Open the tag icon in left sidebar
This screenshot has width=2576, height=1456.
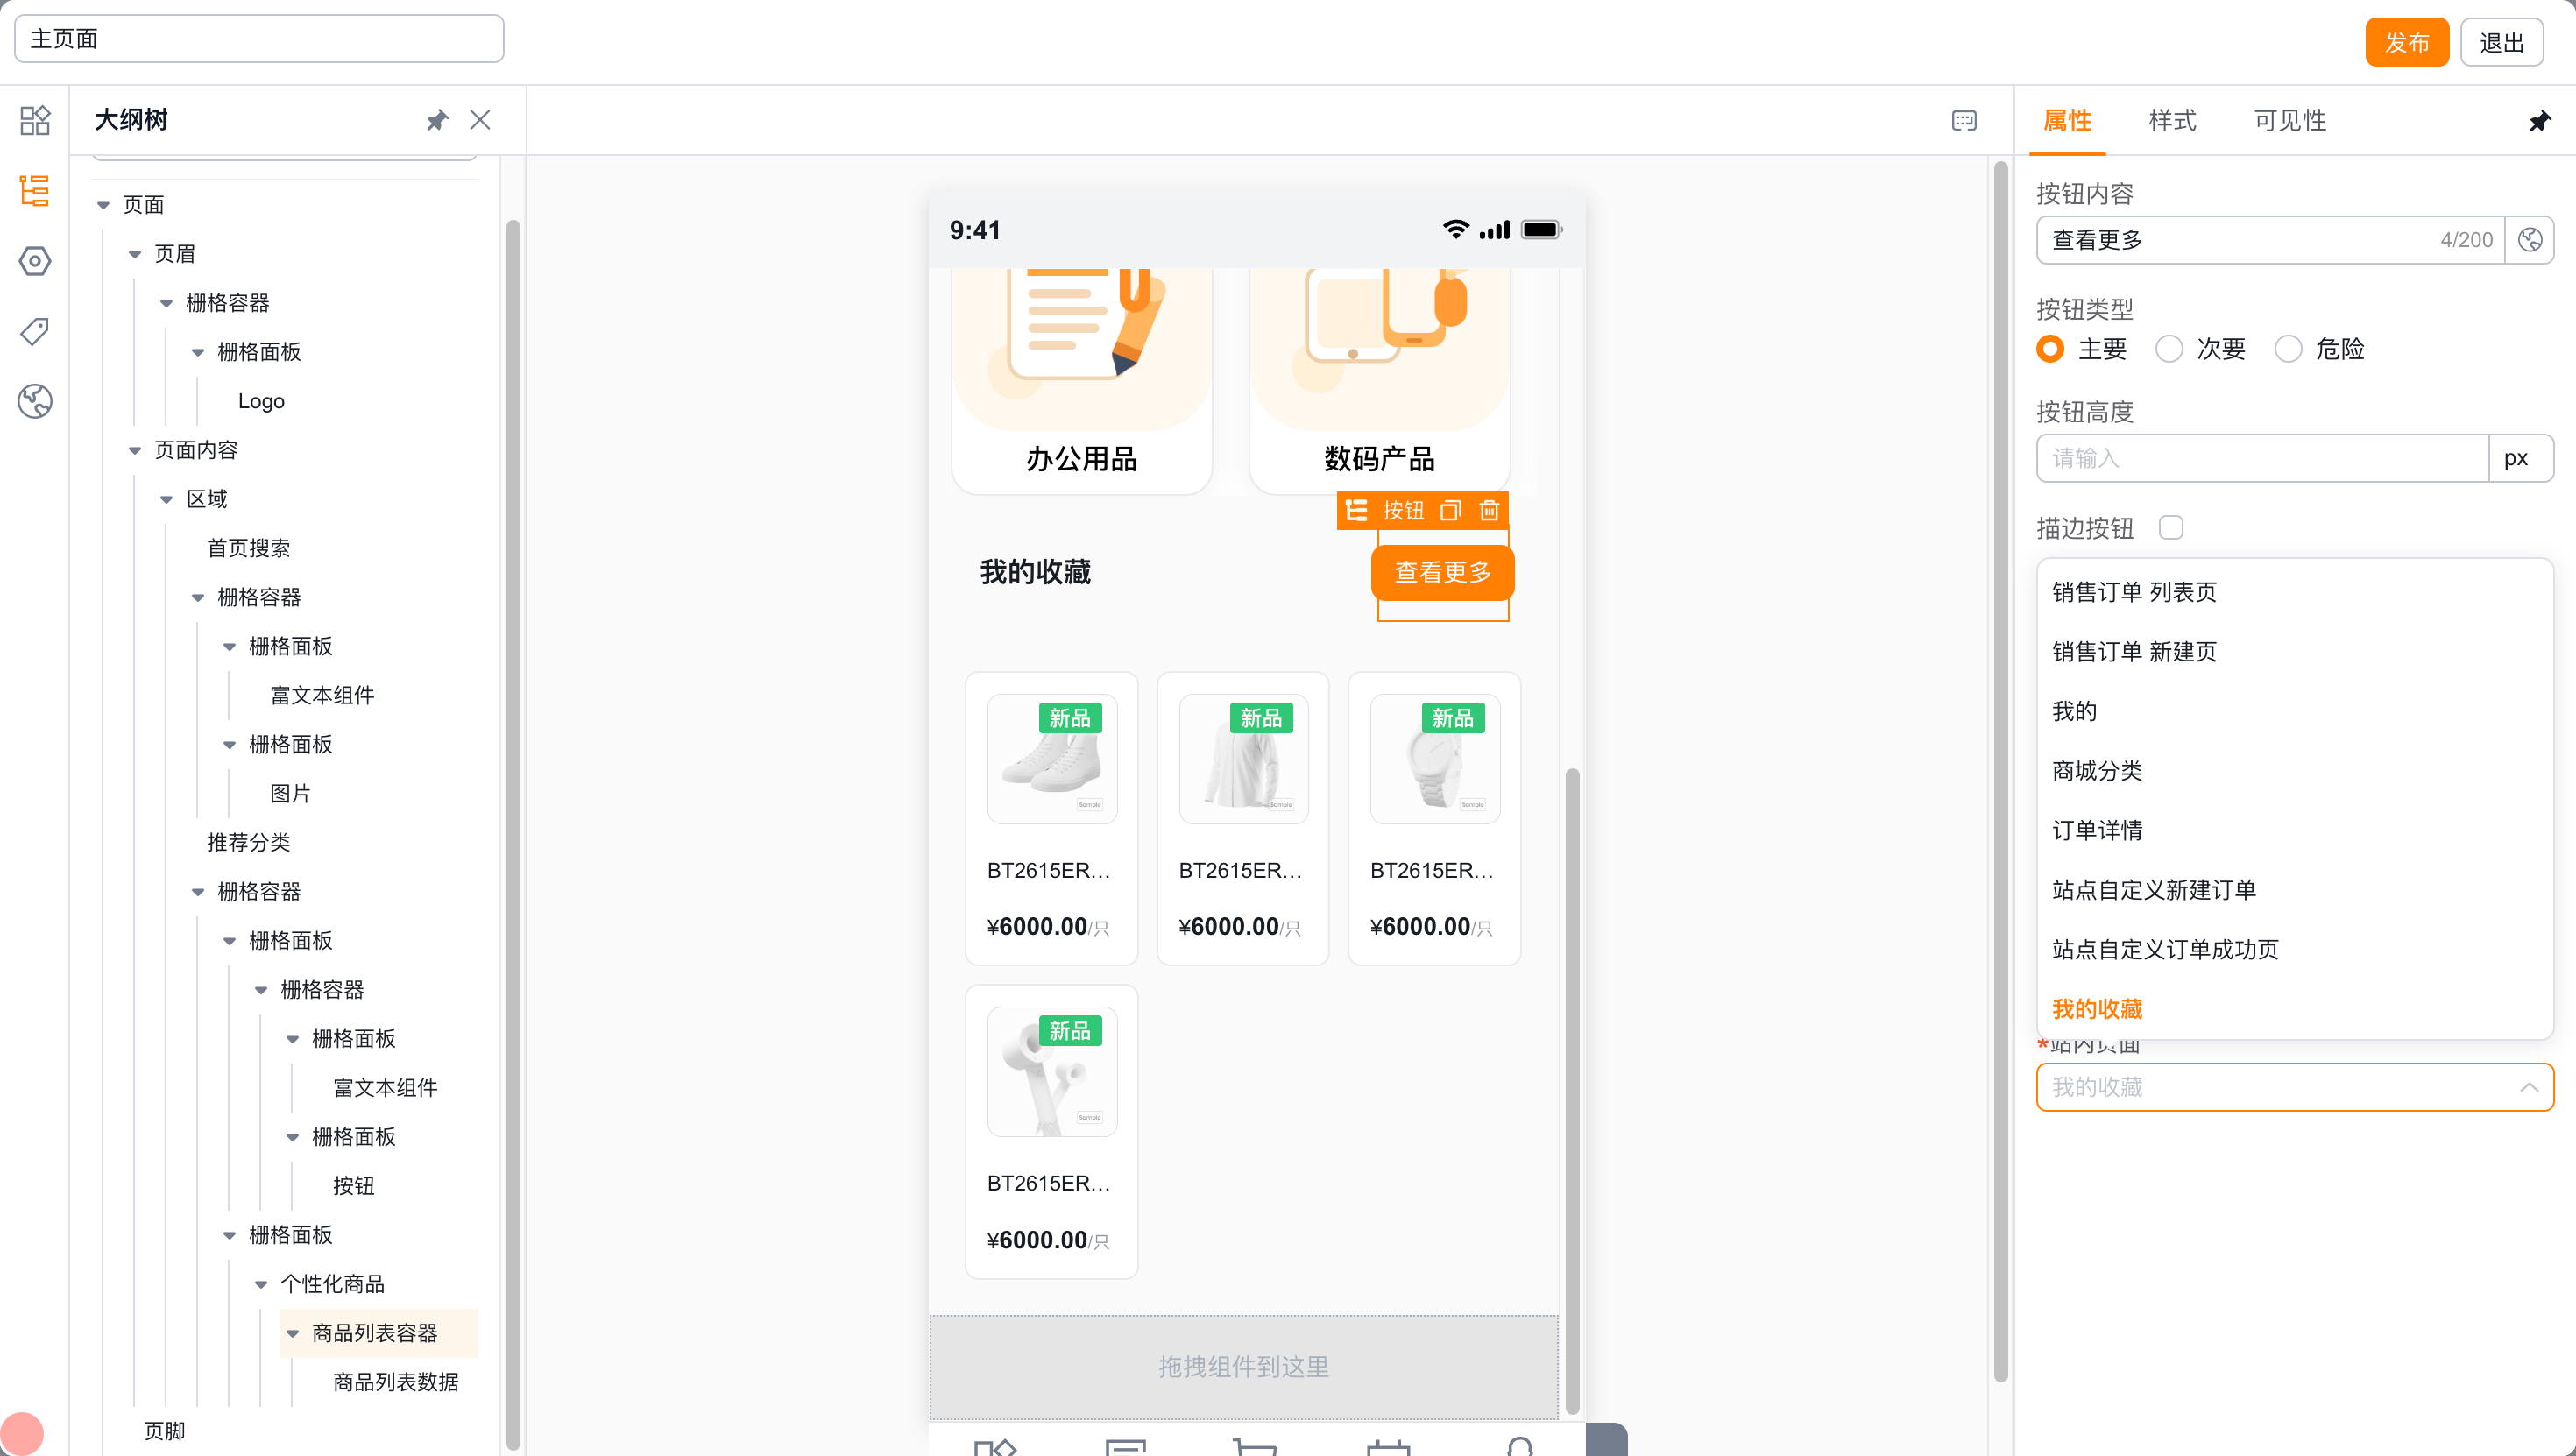[x=35, y=331]
